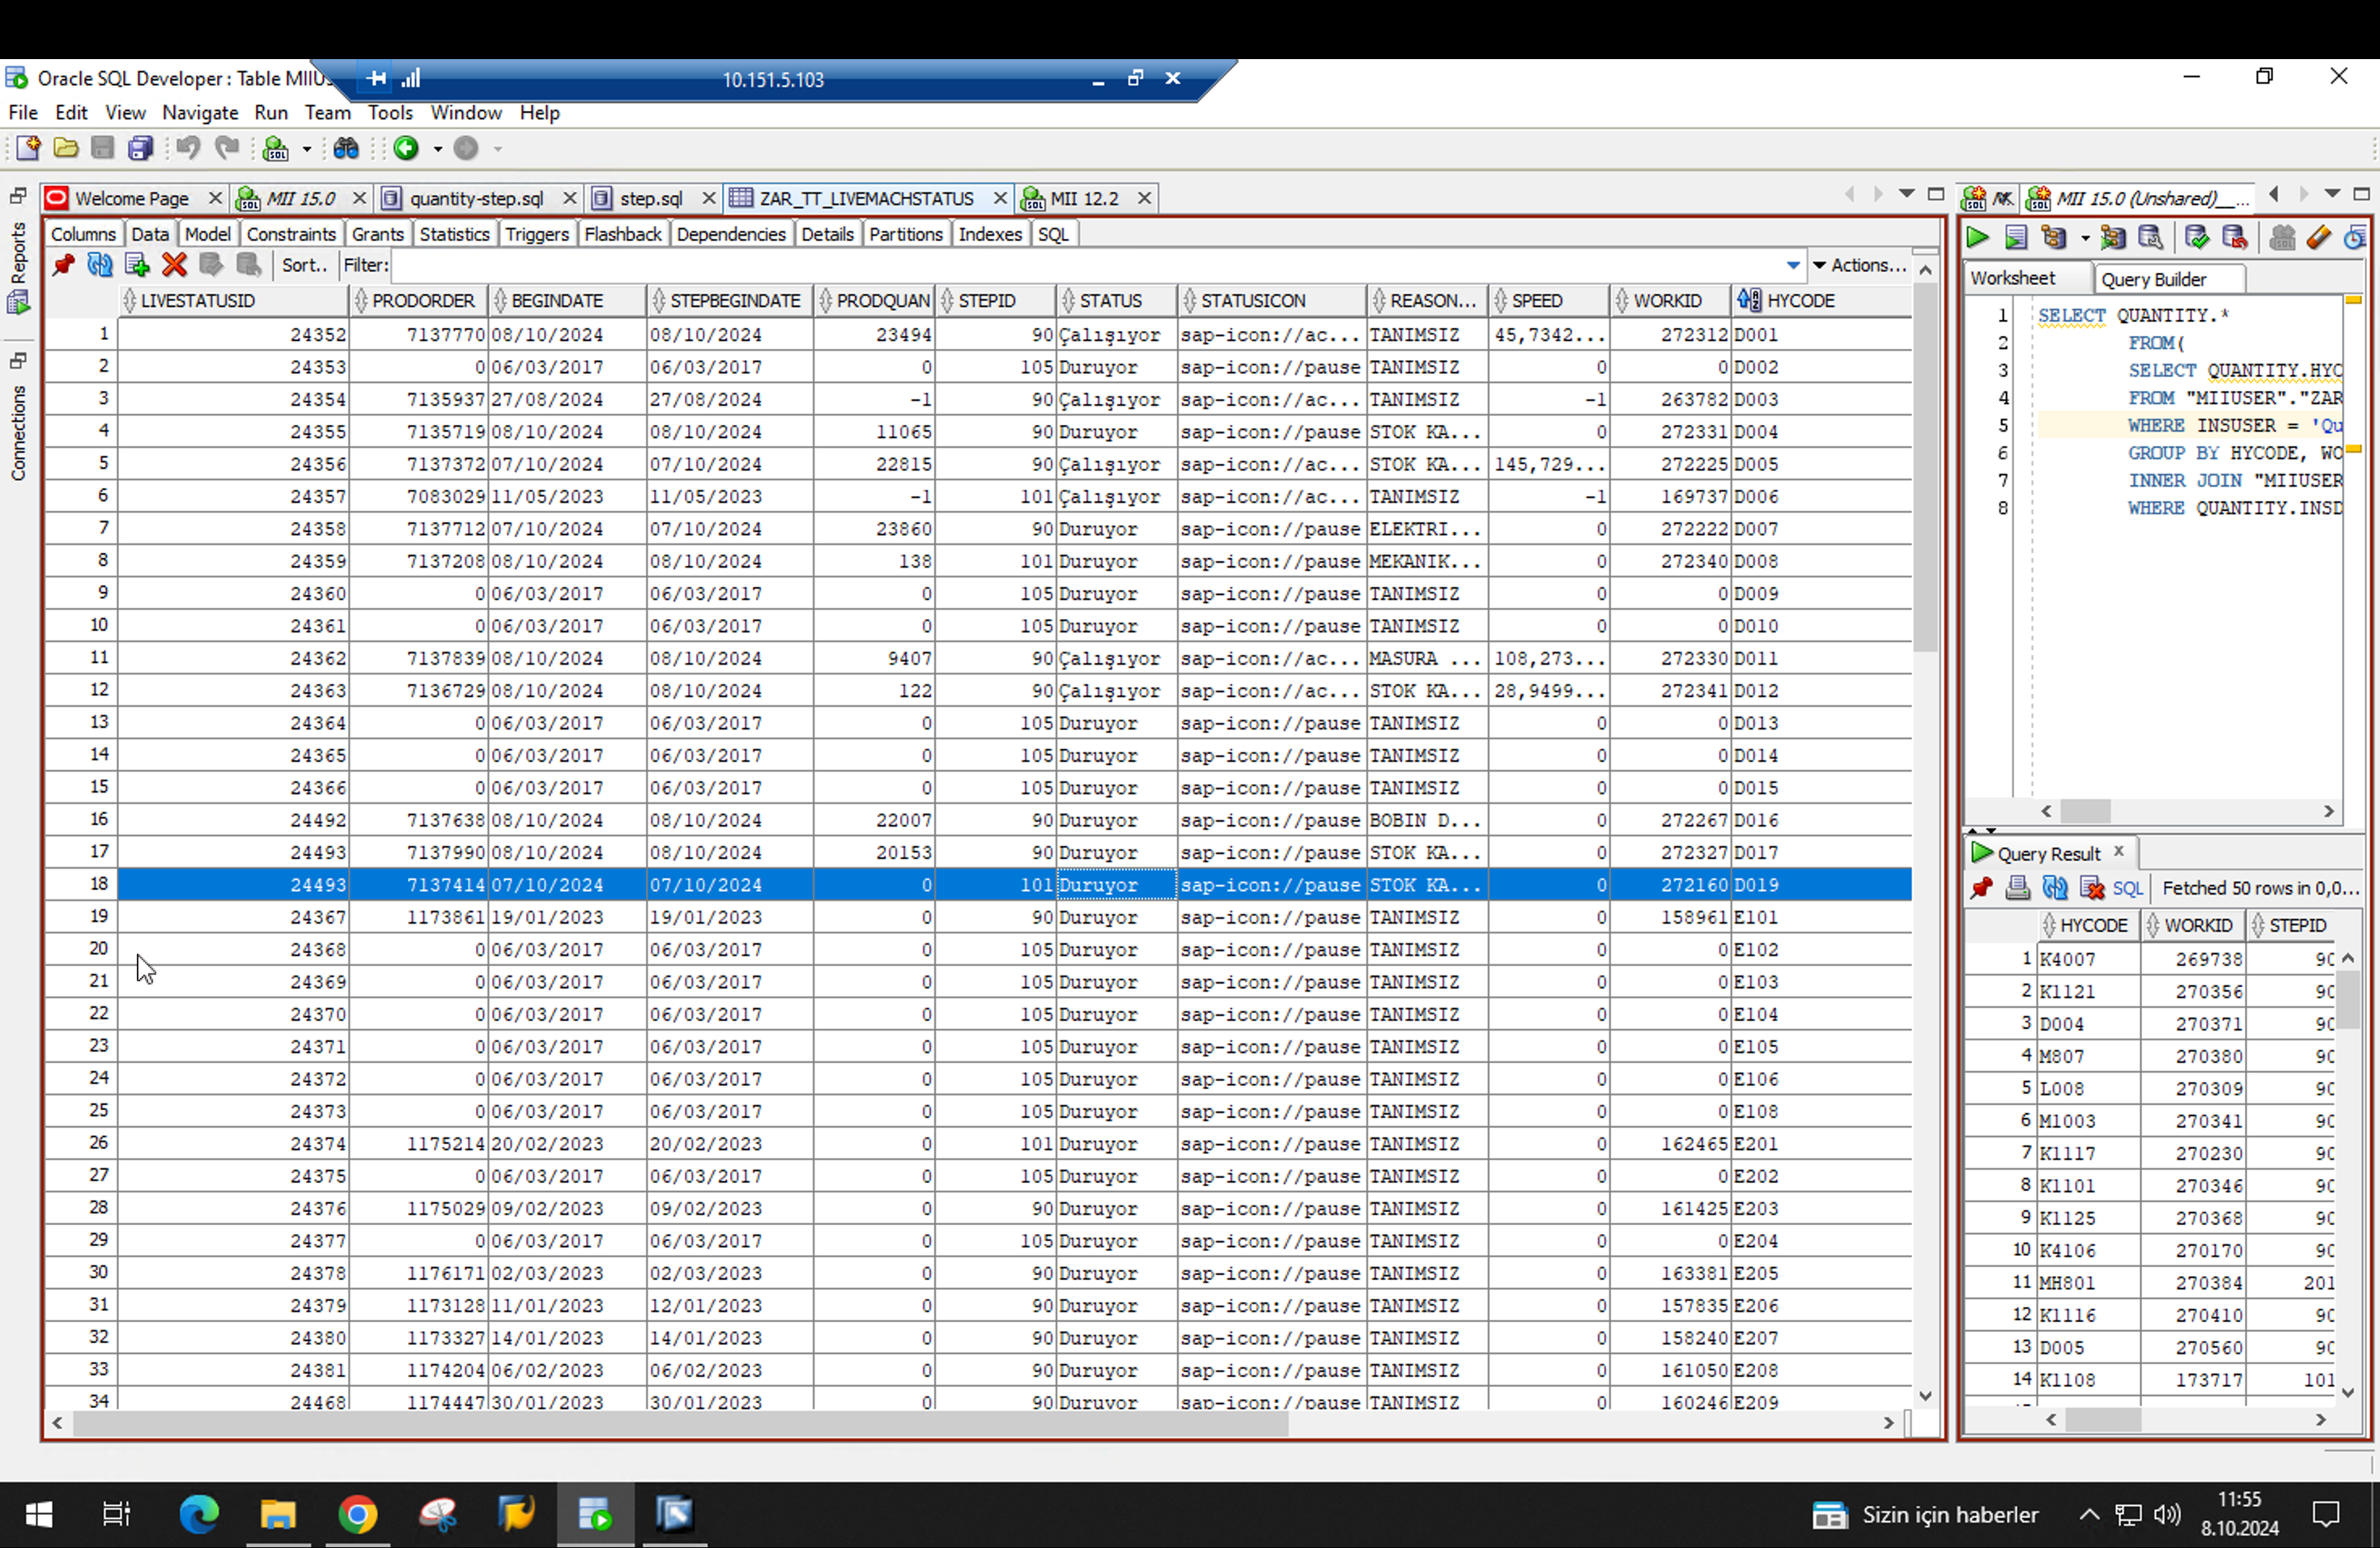2380x1548 pixels.
Task: Toggle Freeze View pin in Data toolbar
Action: click(63, 265)
